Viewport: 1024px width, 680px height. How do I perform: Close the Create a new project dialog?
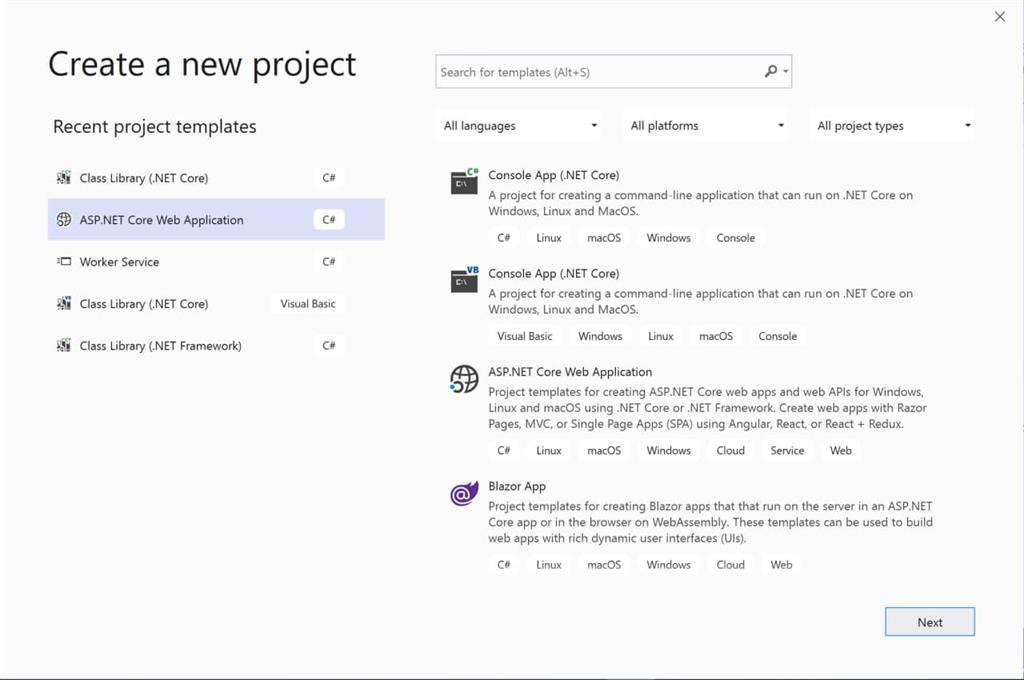1000,17
